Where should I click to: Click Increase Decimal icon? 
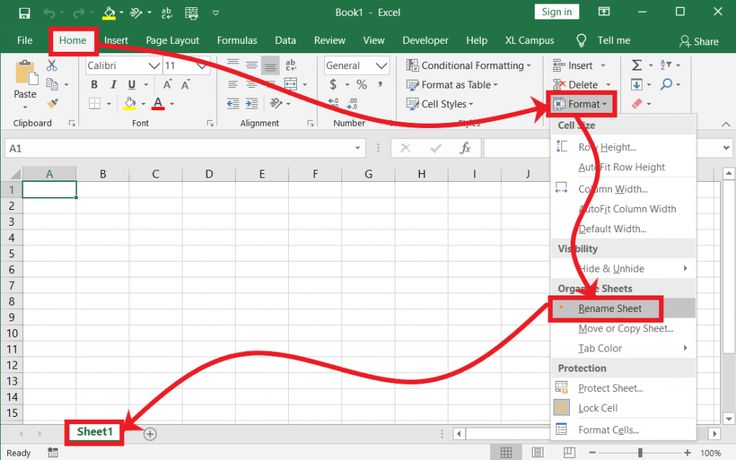(x=334, y=103)
